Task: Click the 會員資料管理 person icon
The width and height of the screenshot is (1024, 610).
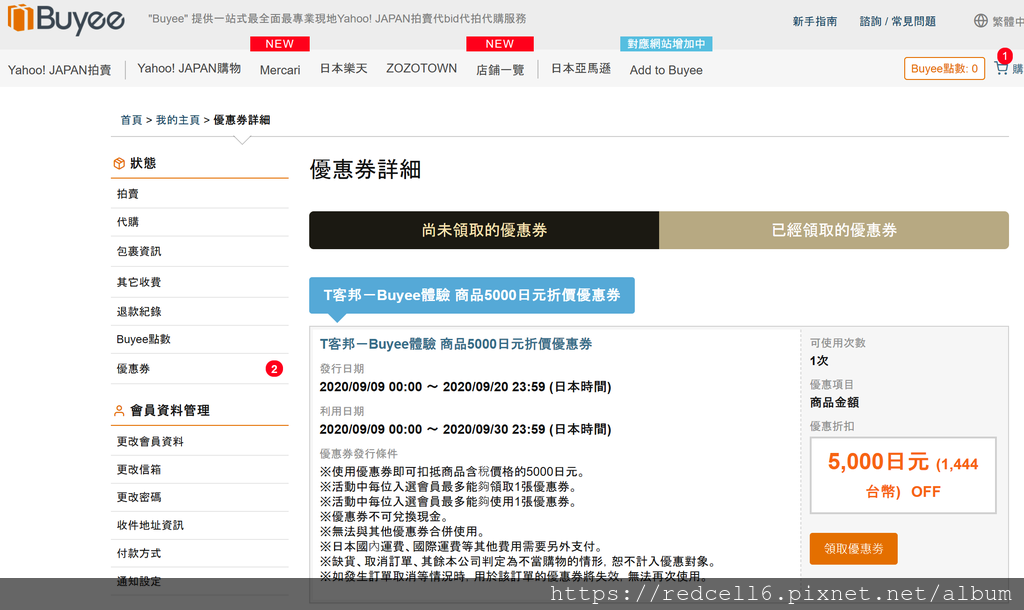Action: tap(119, 411)
